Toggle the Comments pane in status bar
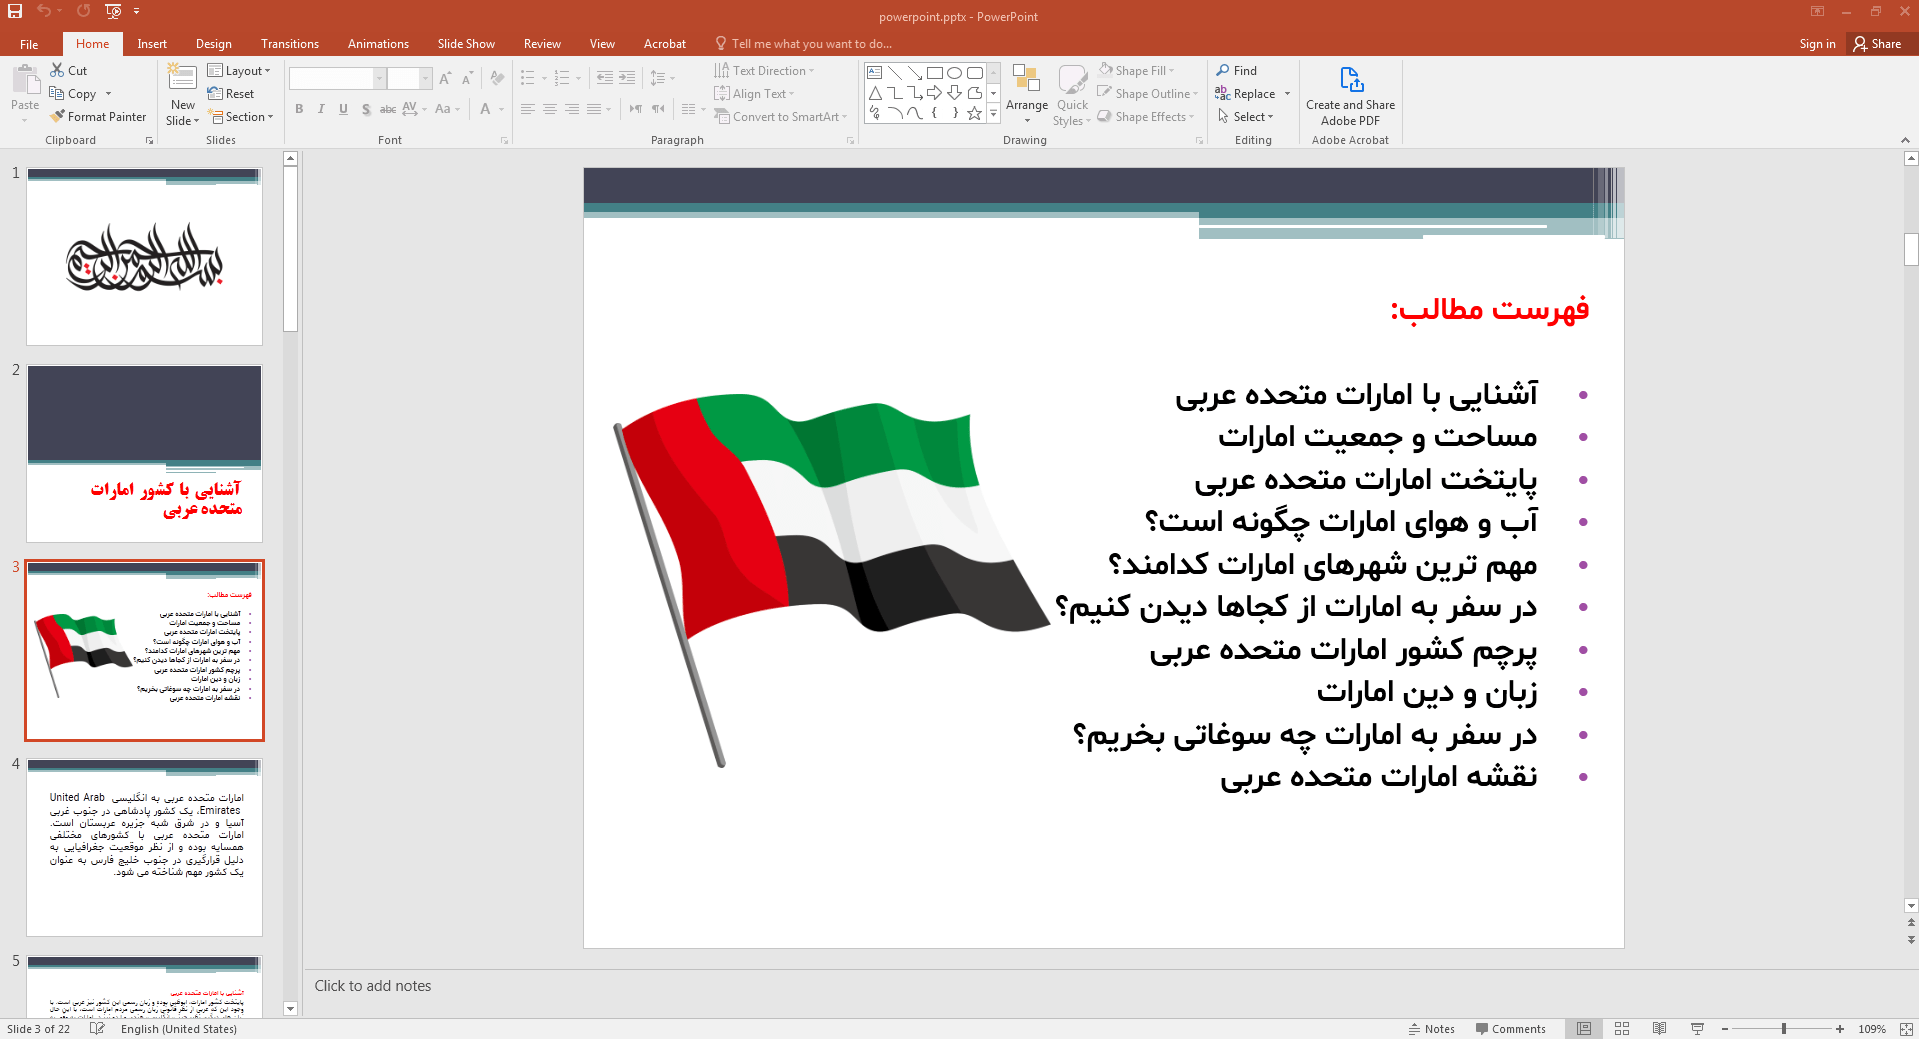Viewport: 1919px width, 1039px height. [x=1510, y=1029]
